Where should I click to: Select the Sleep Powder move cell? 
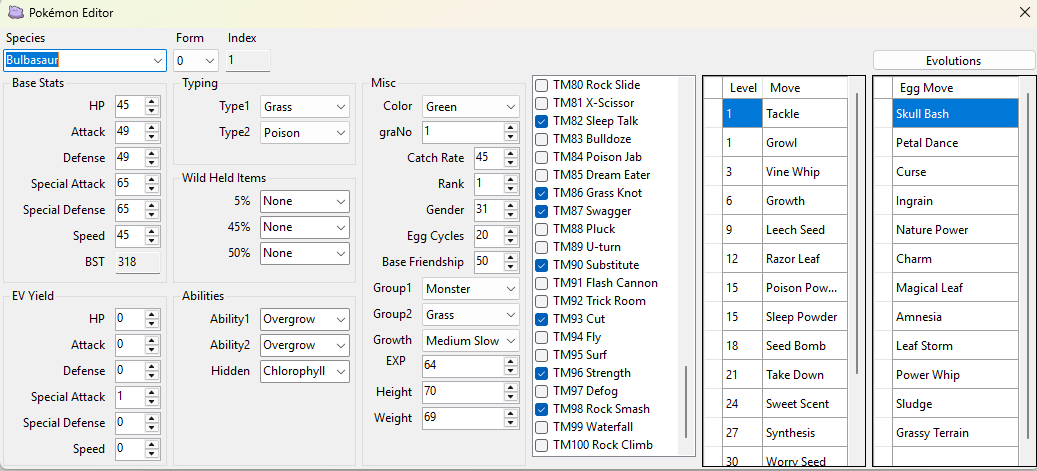click(x=804, y=317)
